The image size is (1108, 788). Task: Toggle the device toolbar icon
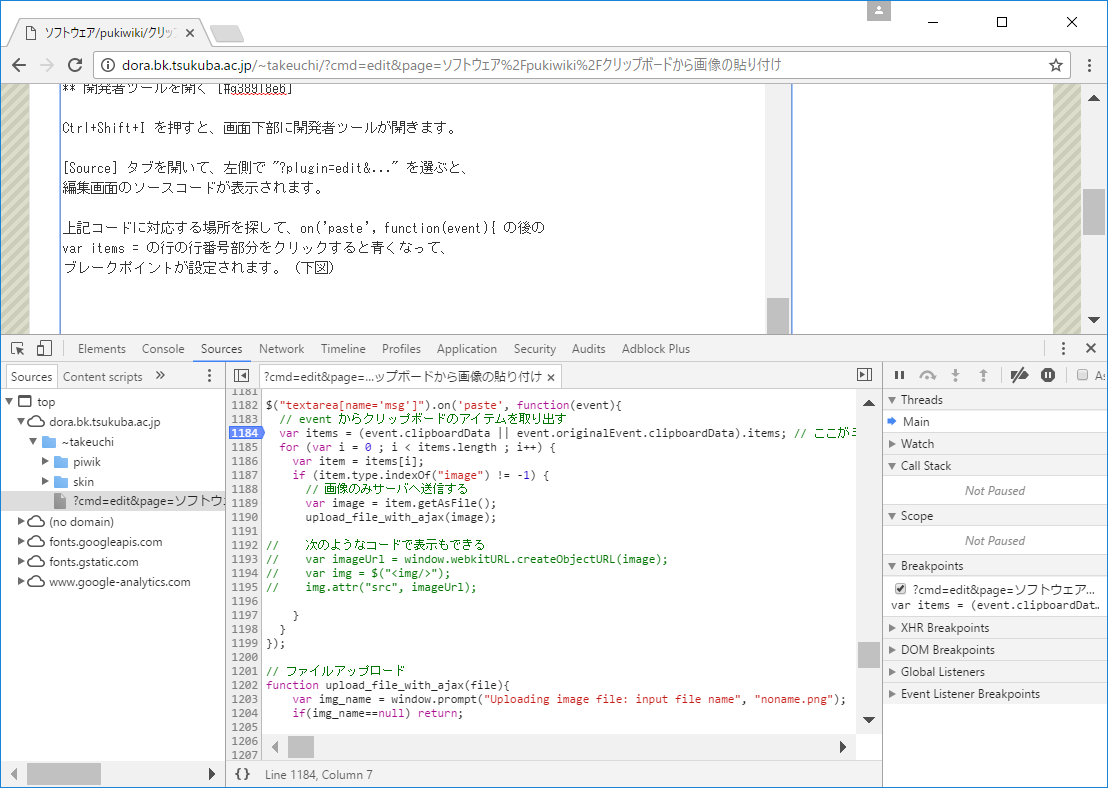44,349
